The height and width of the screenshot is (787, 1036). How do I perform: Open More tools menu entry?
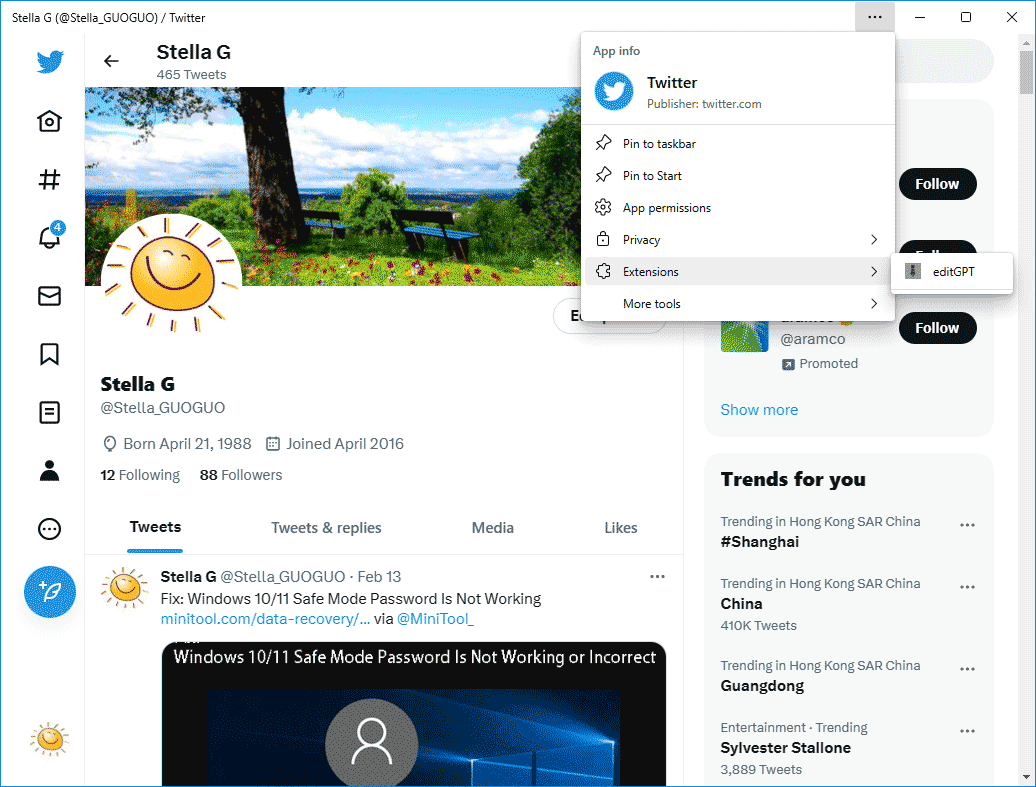coord(739,303)
